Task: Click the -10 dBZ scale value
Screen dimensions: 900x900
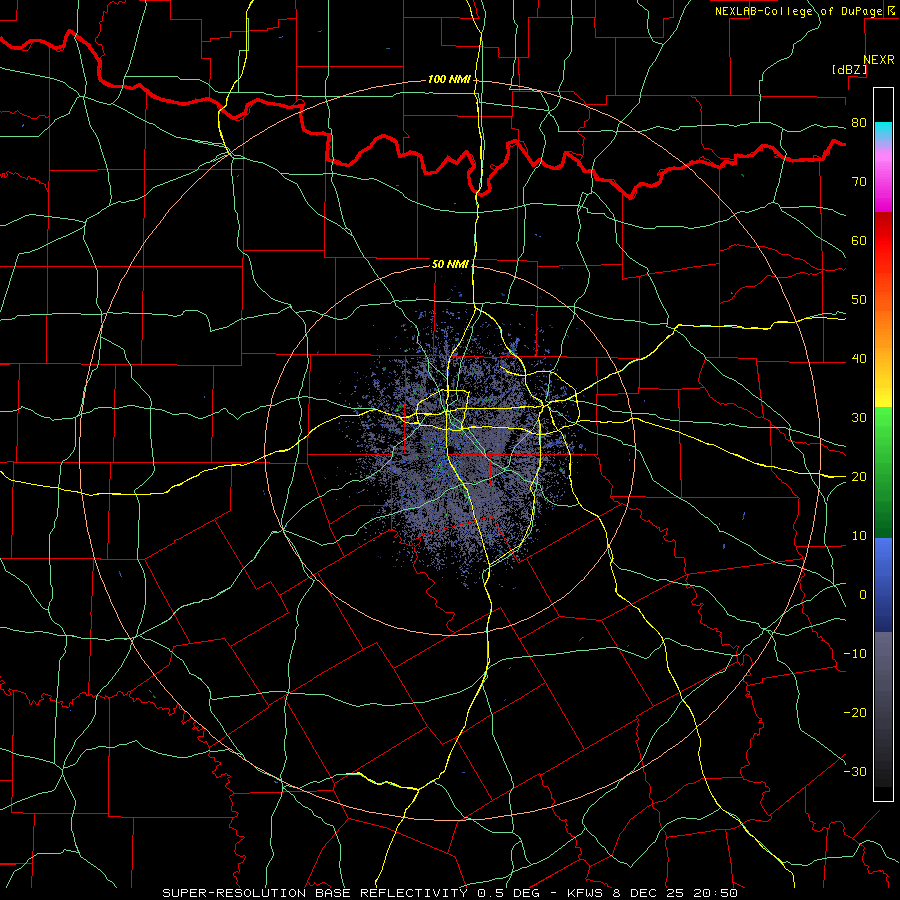Action: [x=855, y=654]
